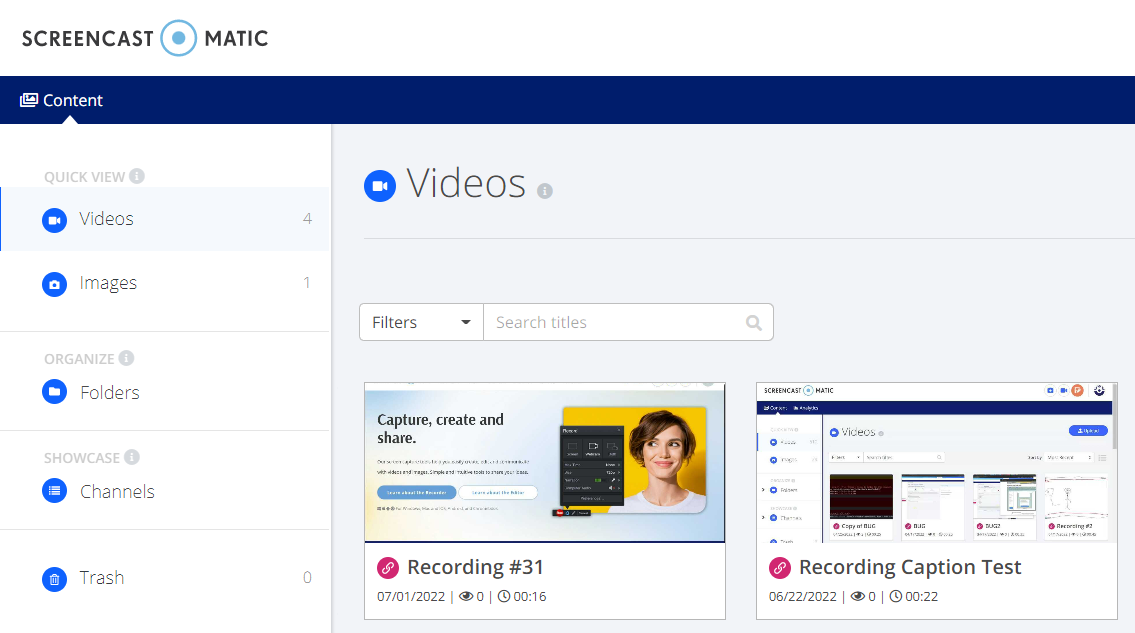Click the date 07/01/2022
This screenshot has height=633, width=1135.
(411, 597)
